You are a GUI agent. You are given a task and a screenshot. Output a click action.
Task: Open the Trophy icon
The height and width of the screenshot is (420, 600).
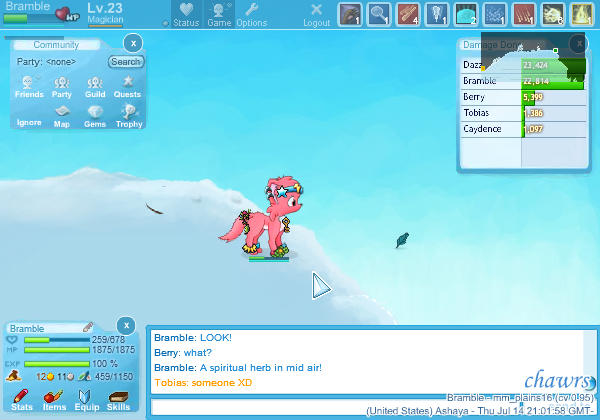[129, 117]
